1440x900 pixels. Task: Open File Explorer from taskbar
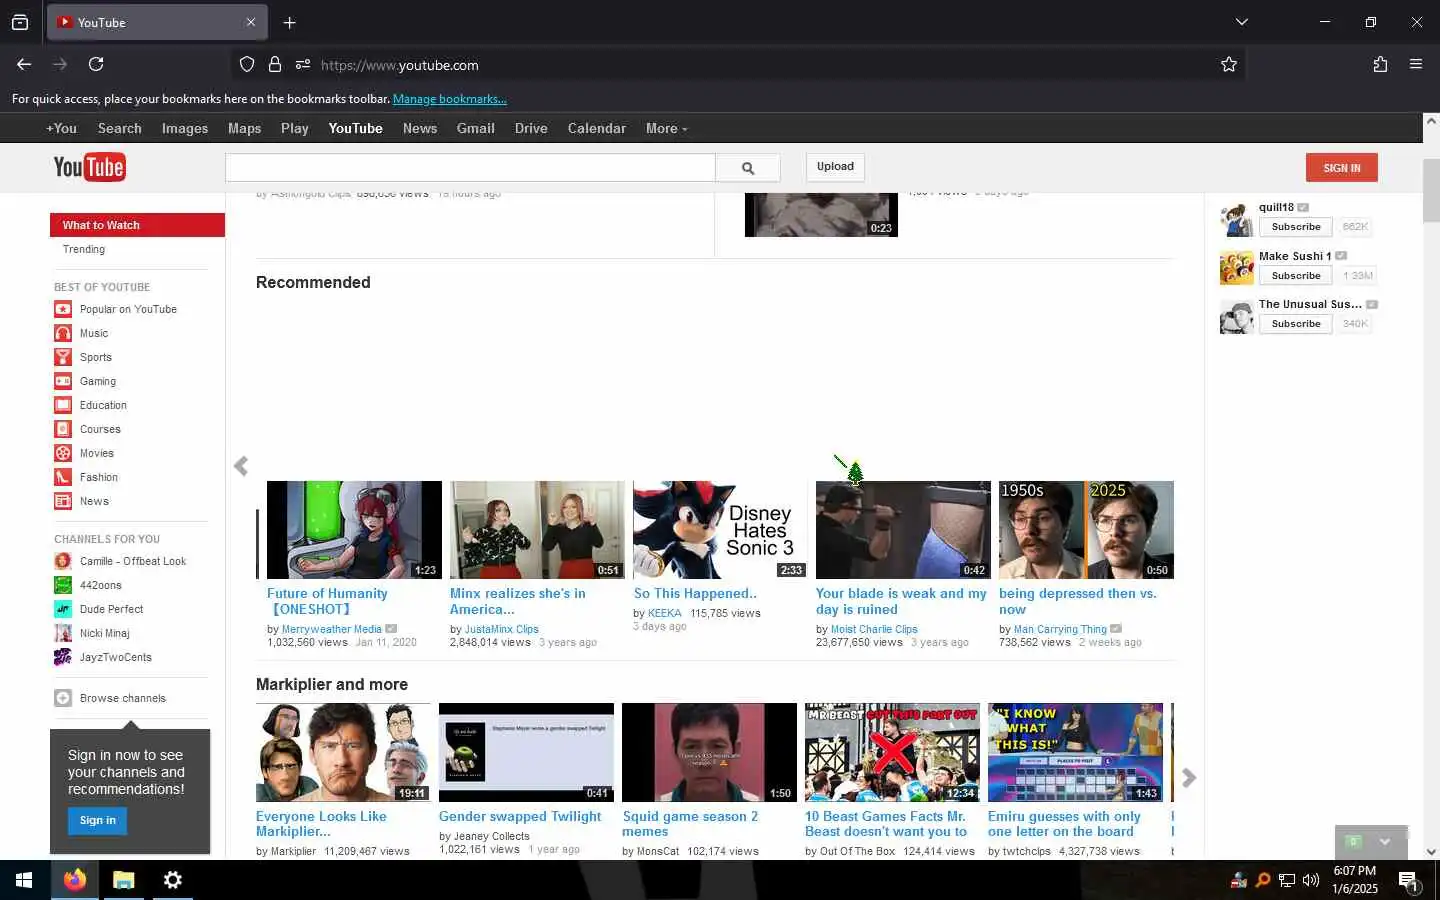pos(123,880)
